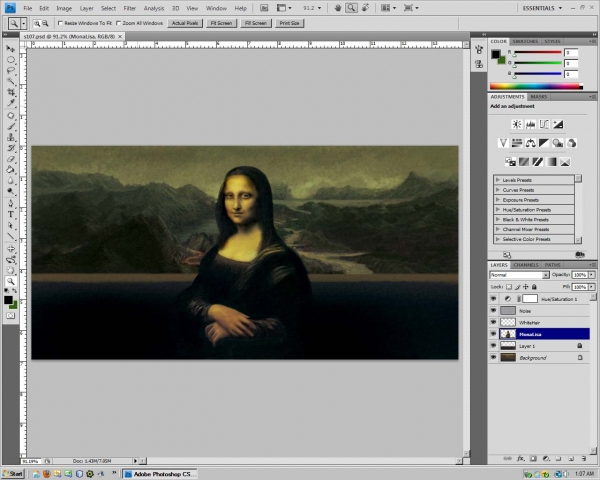Viewport: 600px width, 480px height.
Task: Hide the Hue/Saturation 1 layer
Action: point(493,299)
